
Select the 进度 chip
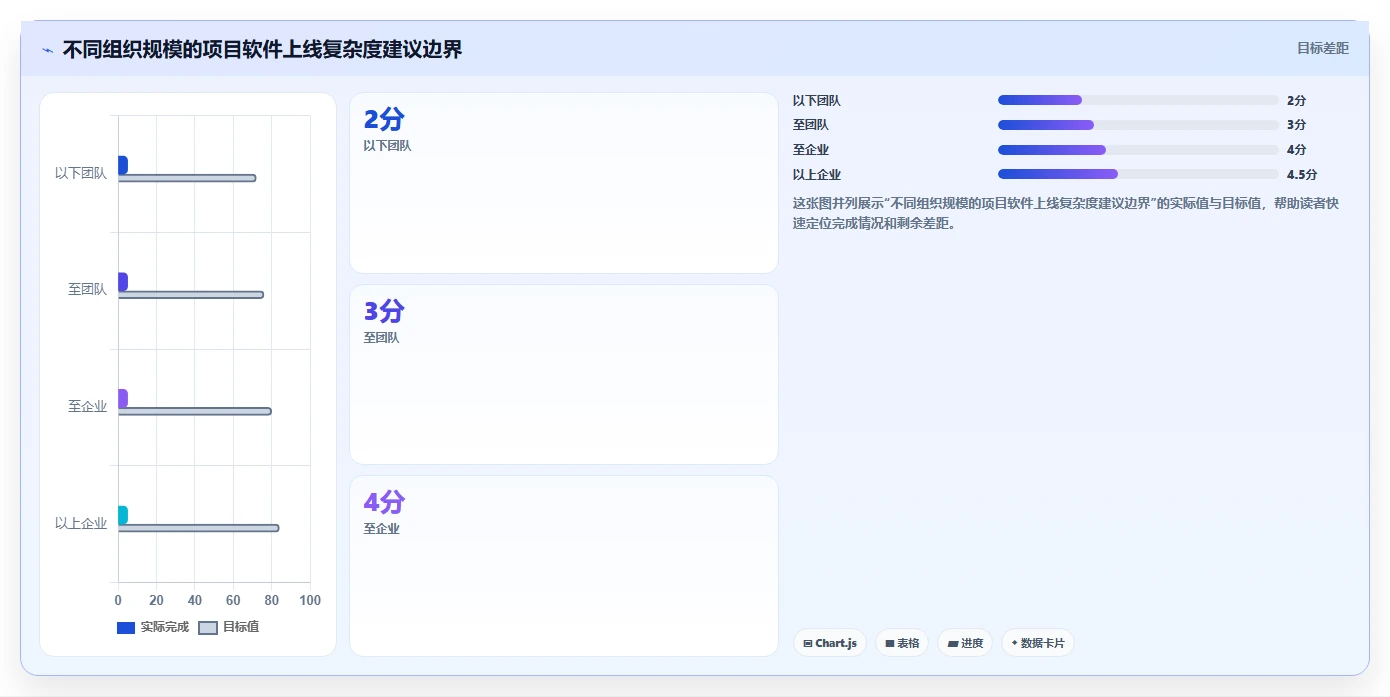pos(965,643)
